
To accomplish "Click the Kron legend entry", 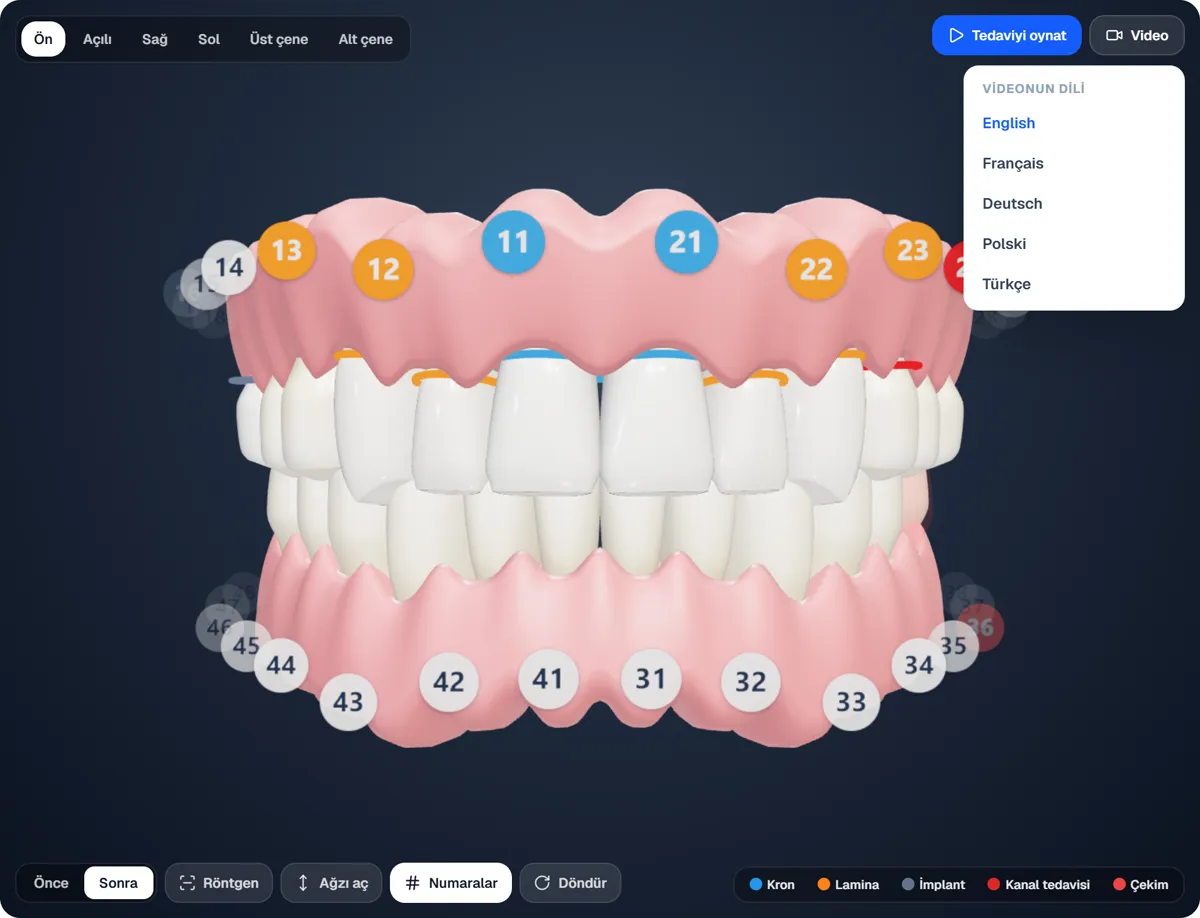I will coord(772,885).
